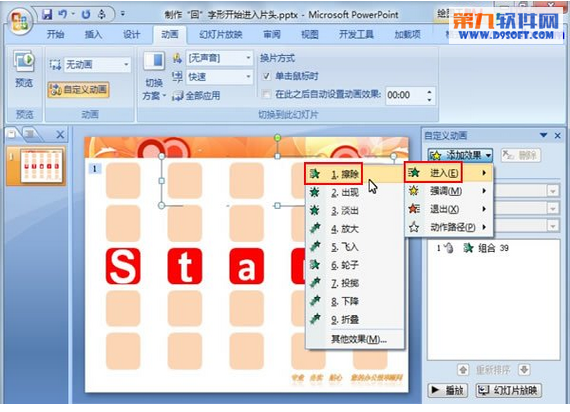Open the 加载项 ribbon tab

[x=408, y=35]
